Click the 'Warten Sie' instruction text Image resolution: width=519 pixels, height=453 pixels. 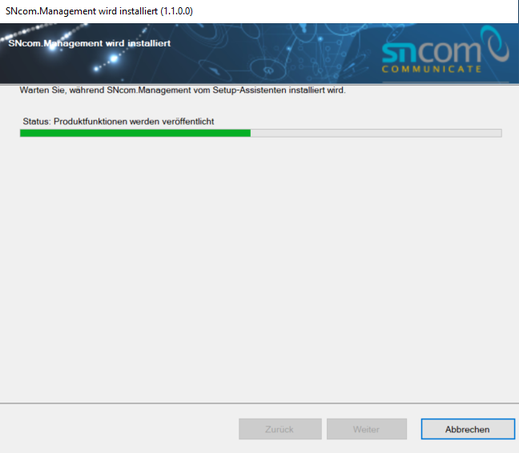pyautogui.click(x=182, y=90)
